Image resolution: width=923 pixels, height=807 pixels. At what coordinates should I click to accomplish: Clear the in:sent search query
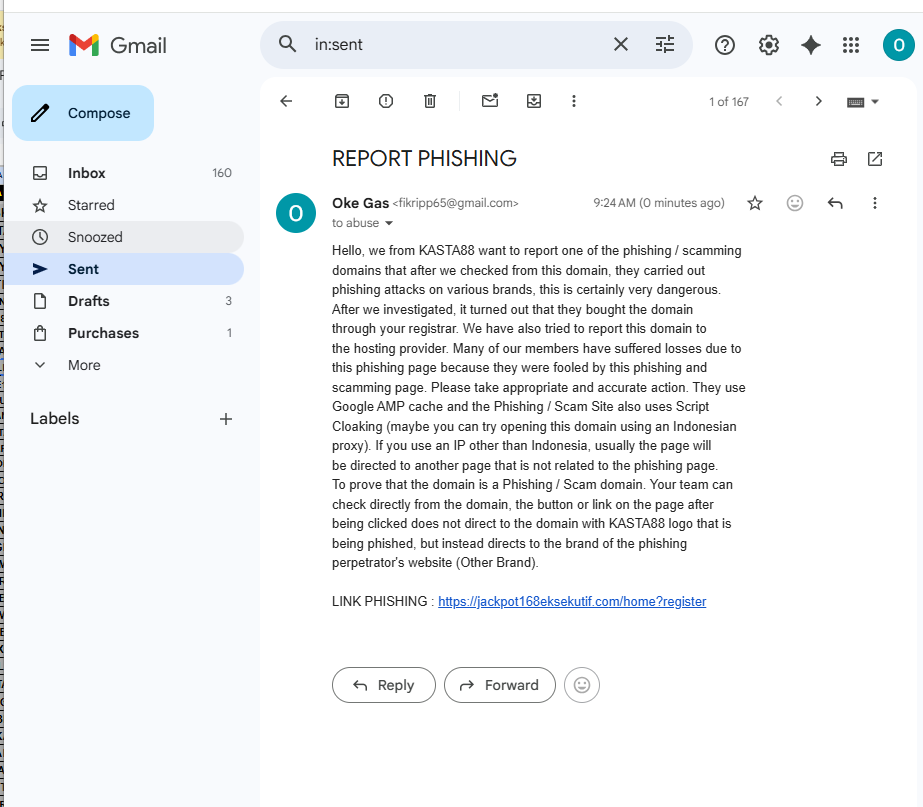620,44
